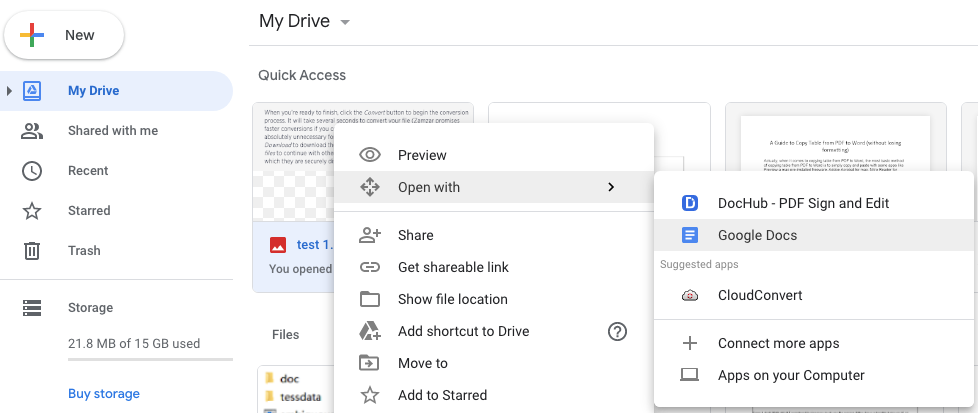Click the Recent clock icon

pos(32,171)
